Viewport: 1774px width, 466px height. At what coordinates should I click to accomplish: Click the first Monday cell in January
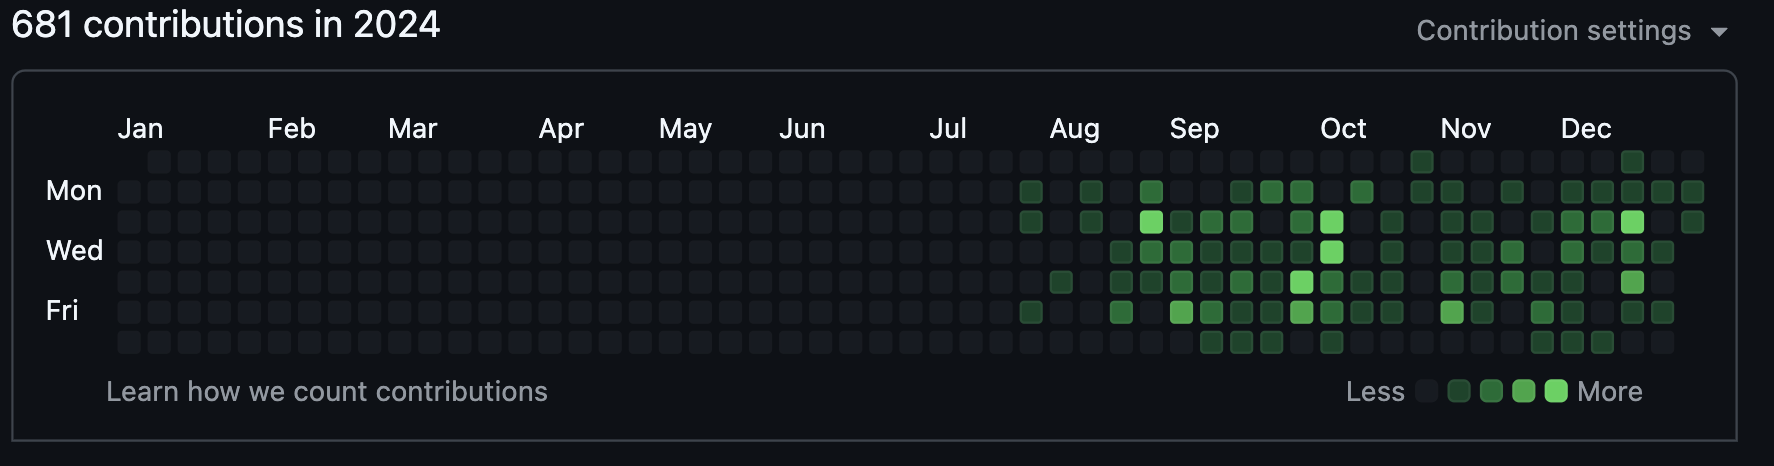(x=129, y=191)
